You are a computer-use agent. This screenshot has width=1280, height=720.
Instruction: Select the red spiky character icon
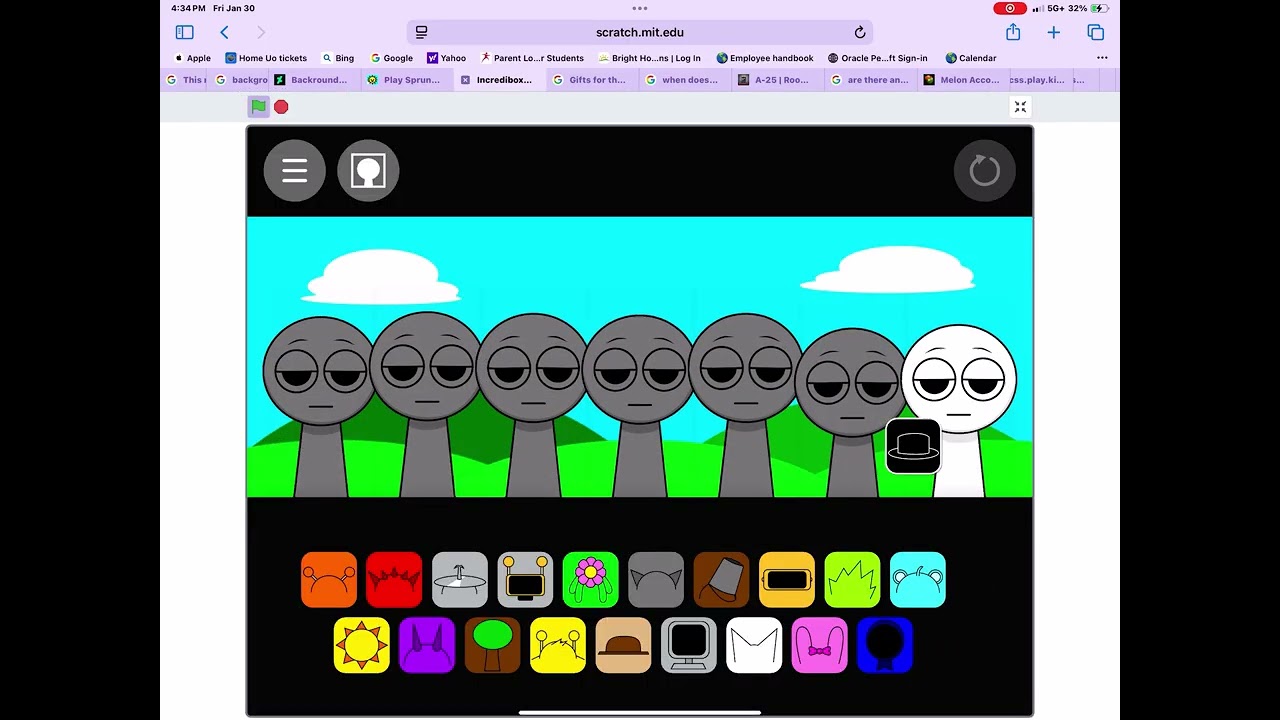tap(394, 580)
